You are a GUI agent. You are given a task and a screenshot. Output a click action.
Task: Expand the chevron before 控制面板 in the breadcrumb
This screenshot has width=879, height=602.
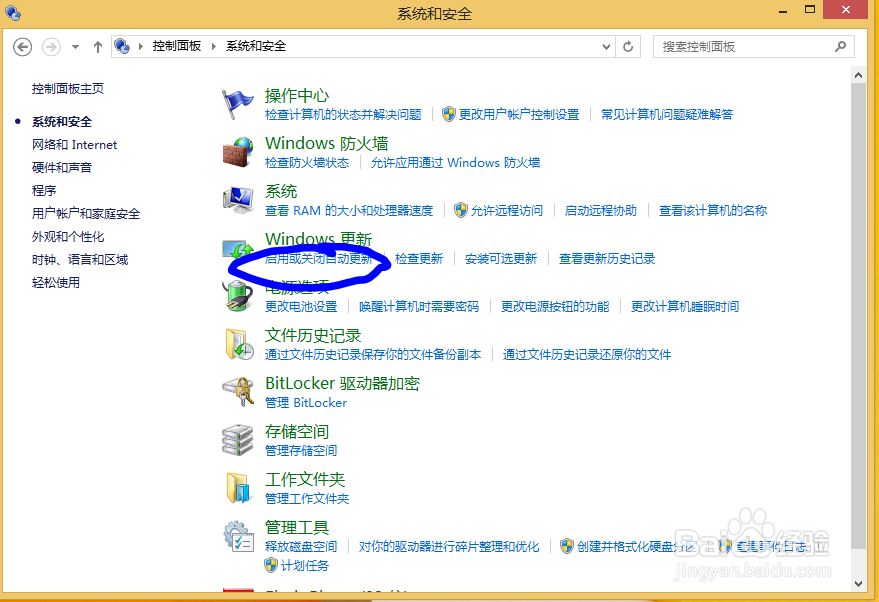point(140,47)
